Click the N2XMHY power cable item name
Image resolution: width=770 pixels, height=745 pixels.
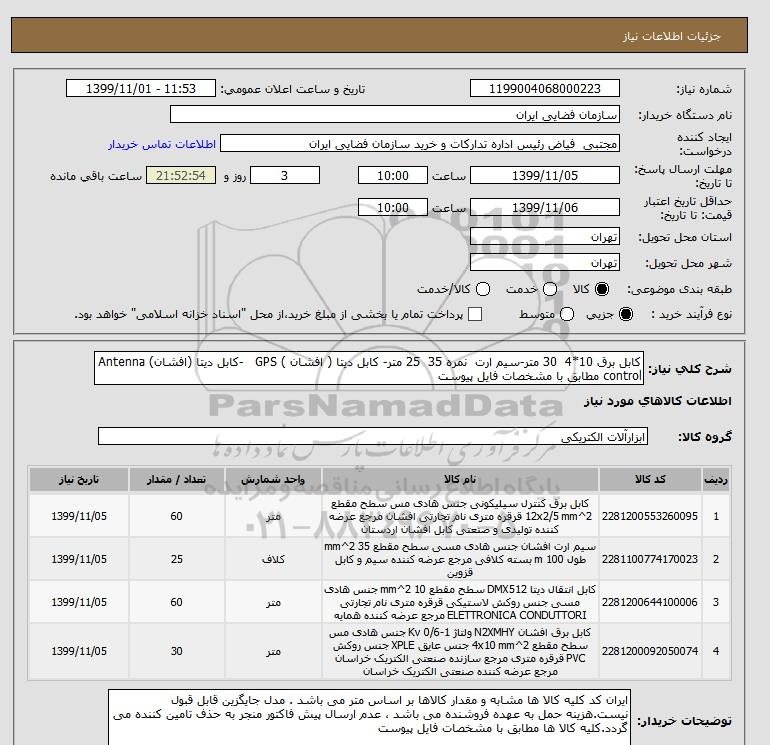point(460,651)
